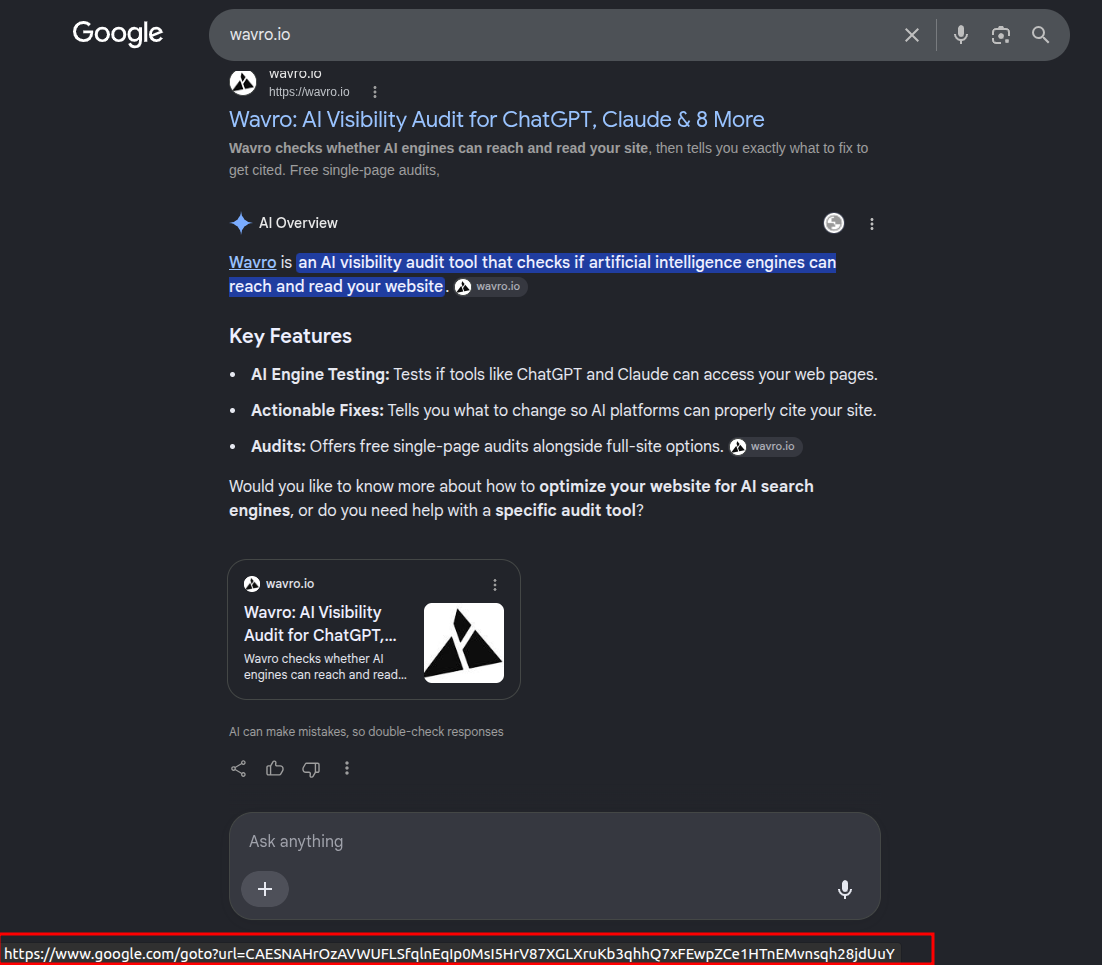This screenshot has height=965, width=1102.
Task: Select the result snippet about AI engines
Action: coord(548,159)
